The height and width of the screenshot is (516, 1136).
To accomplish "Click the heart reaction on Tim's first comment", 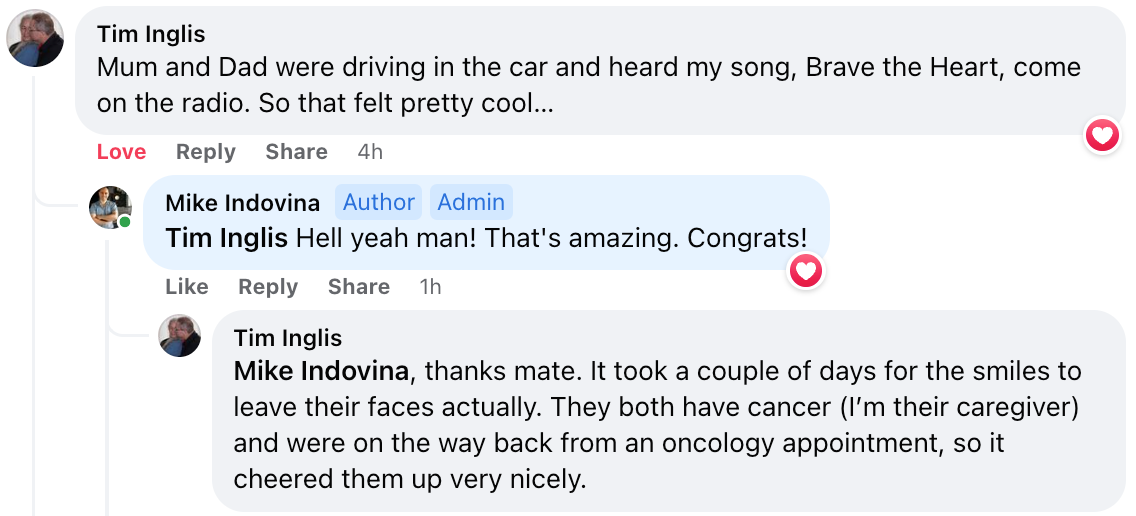I will coord(1102,135).
